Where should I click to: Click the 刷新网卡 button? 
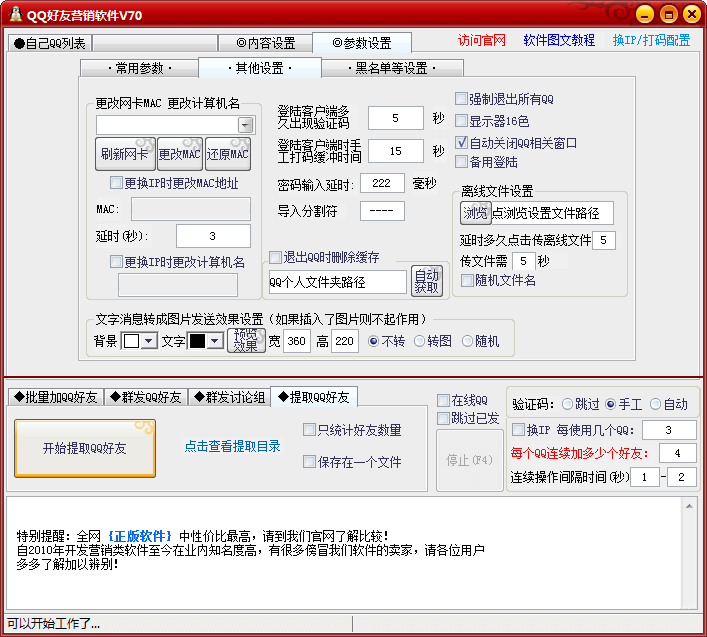point(125,154)
